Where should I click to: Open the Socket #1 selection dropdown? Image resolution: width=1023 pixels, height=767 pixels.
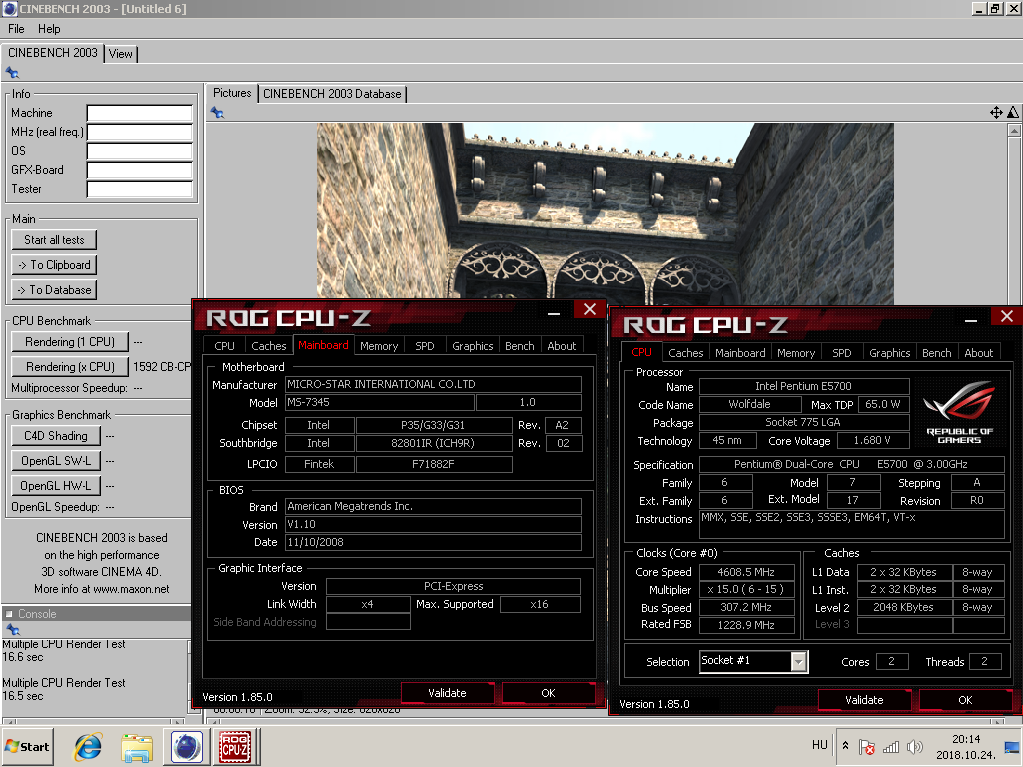click(799, 662)
